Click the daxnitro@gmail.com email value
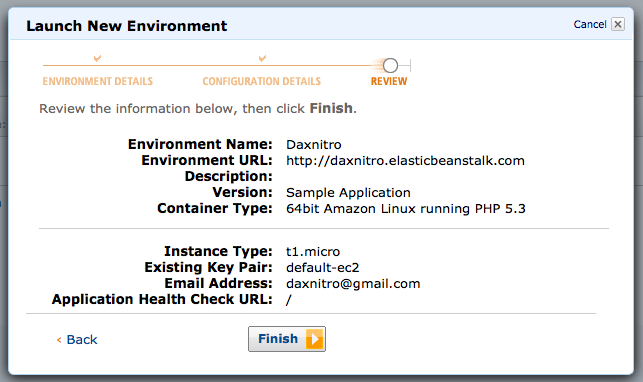643x382 pixels. (x=353, y=284)
